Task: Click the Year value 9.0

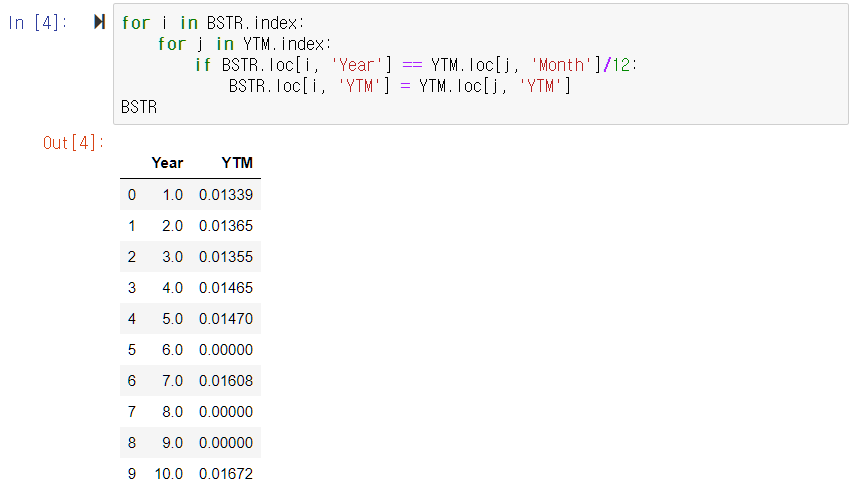Action: (172, 442)
